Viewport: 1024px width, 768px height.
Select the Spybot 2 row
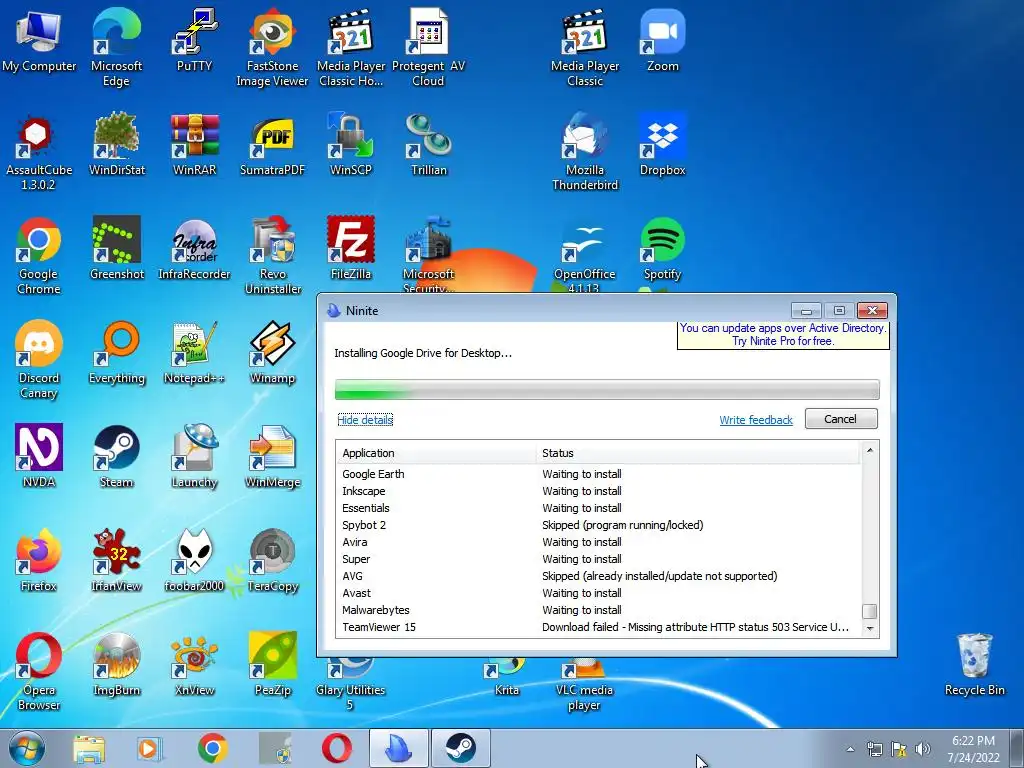tap(599, 525)
